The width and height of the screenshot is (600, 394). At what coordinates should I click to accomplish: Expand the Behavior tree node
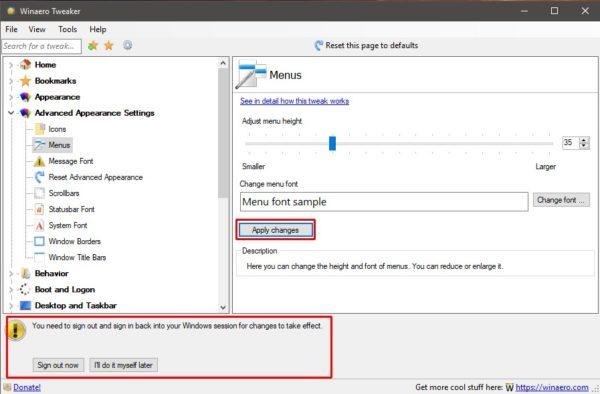(x=11, y=274)
